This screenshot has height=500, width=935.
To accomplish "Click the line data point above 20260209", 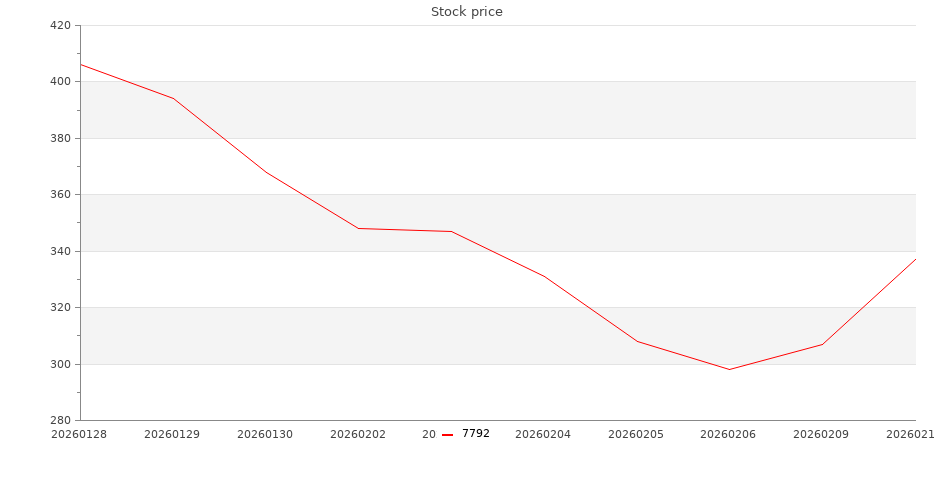I will [822, 344].
